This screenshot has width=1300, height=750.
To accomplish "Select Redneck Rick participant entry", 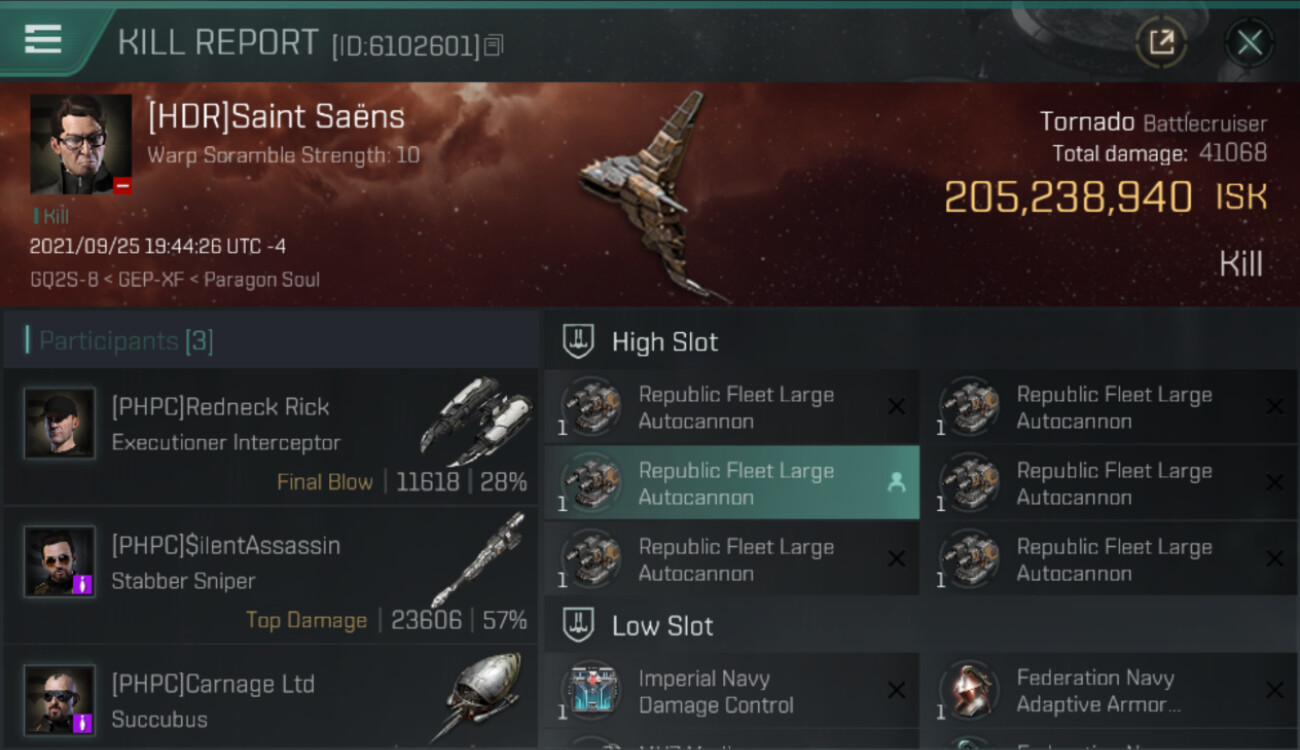I will click(270, 436).
